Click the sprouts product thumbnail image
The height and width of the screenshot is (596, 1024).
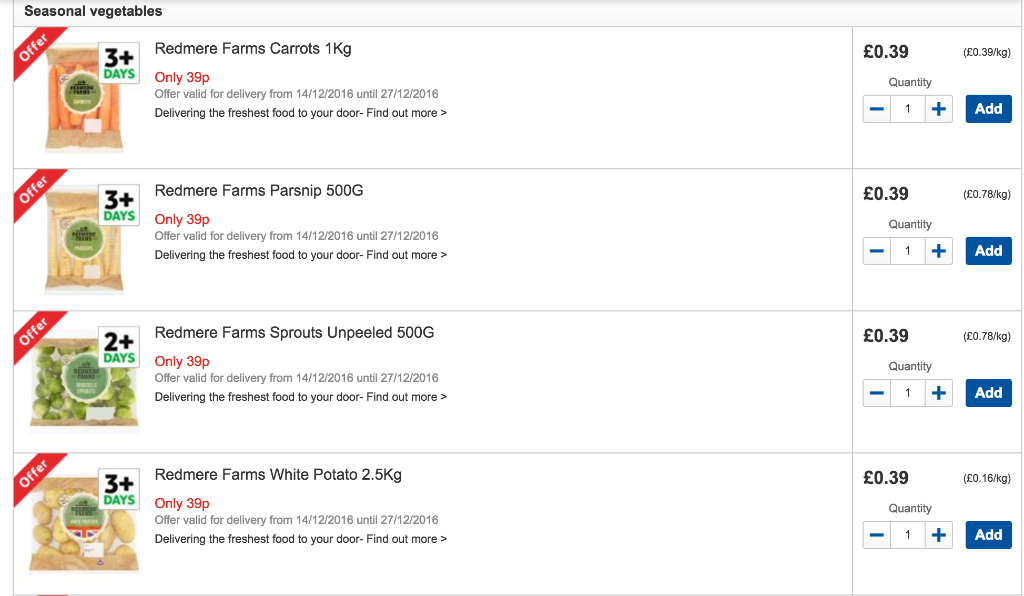point(84,380)
